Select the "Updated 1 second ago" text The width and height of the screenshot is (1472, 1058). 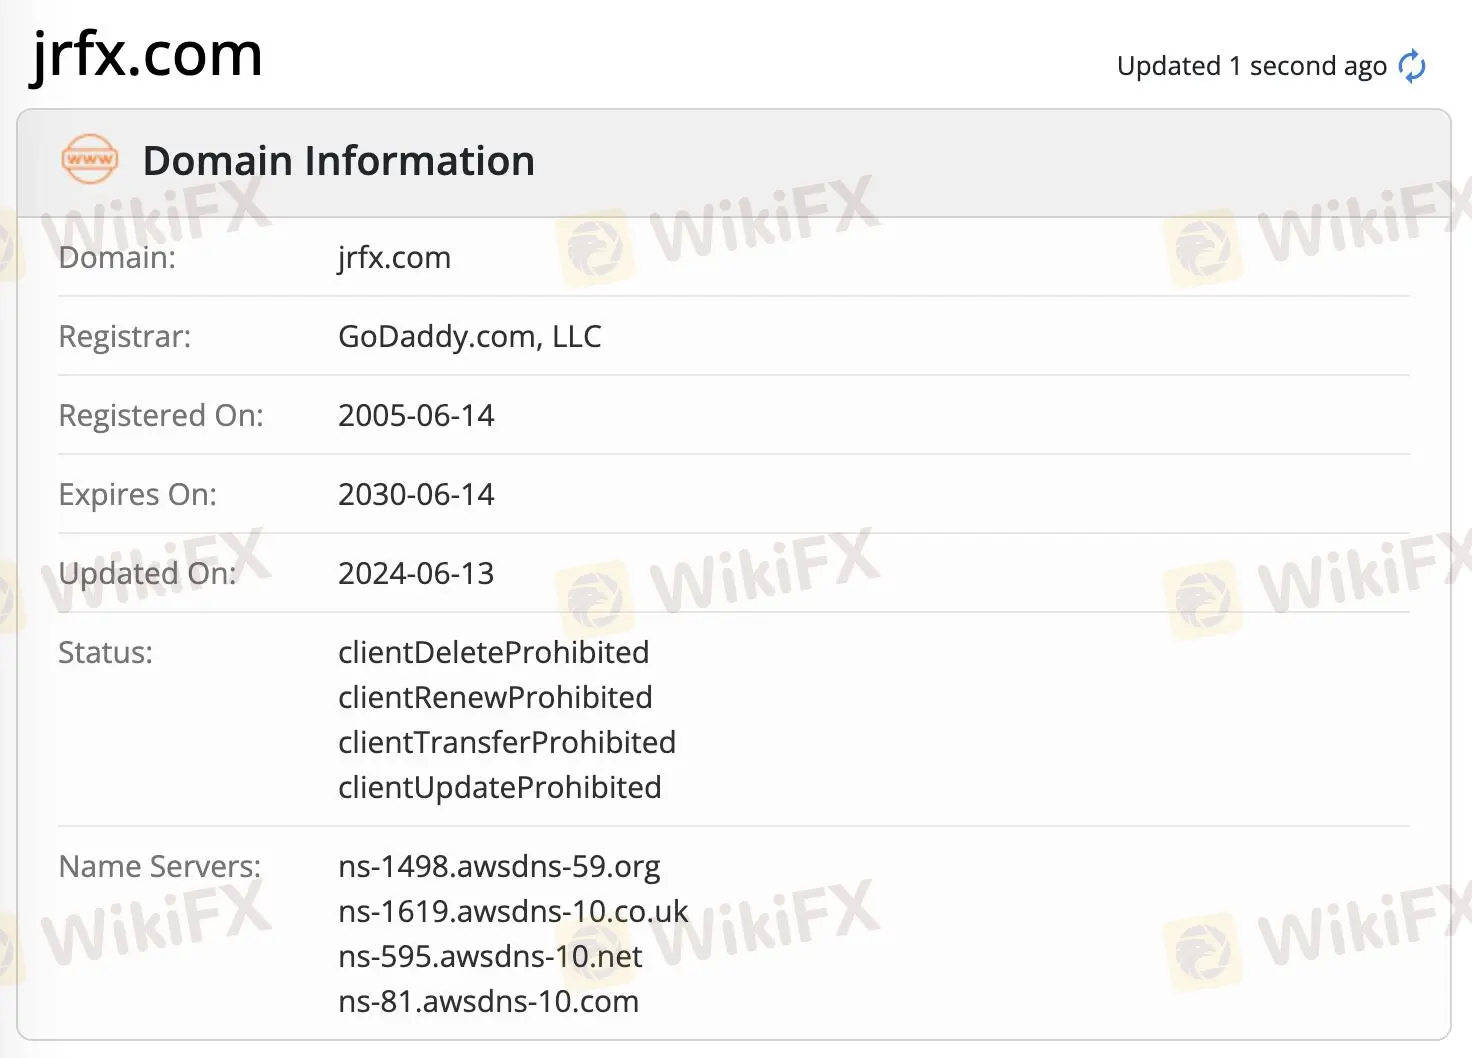tap(1251, 66)
